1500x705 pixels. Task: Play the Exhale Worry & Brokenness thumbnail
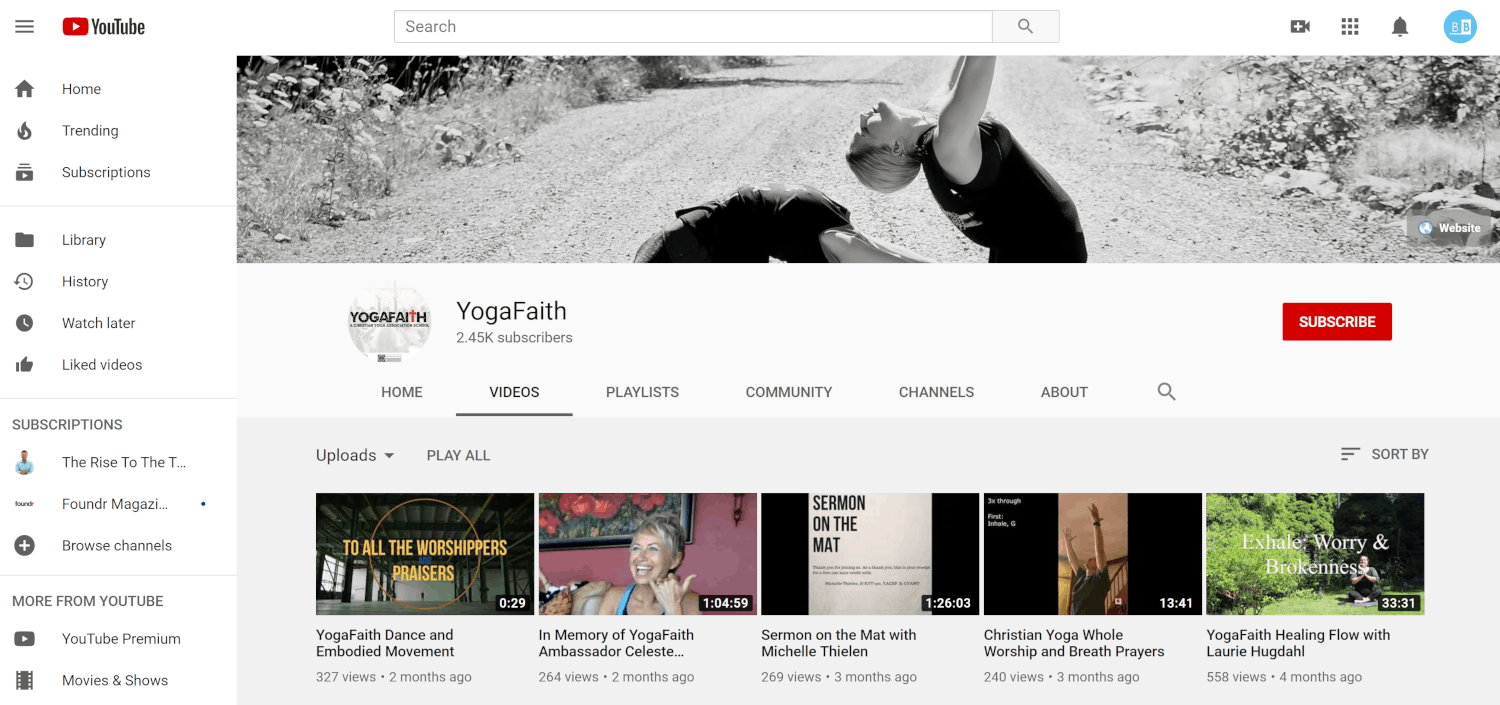click(1315, 554)
